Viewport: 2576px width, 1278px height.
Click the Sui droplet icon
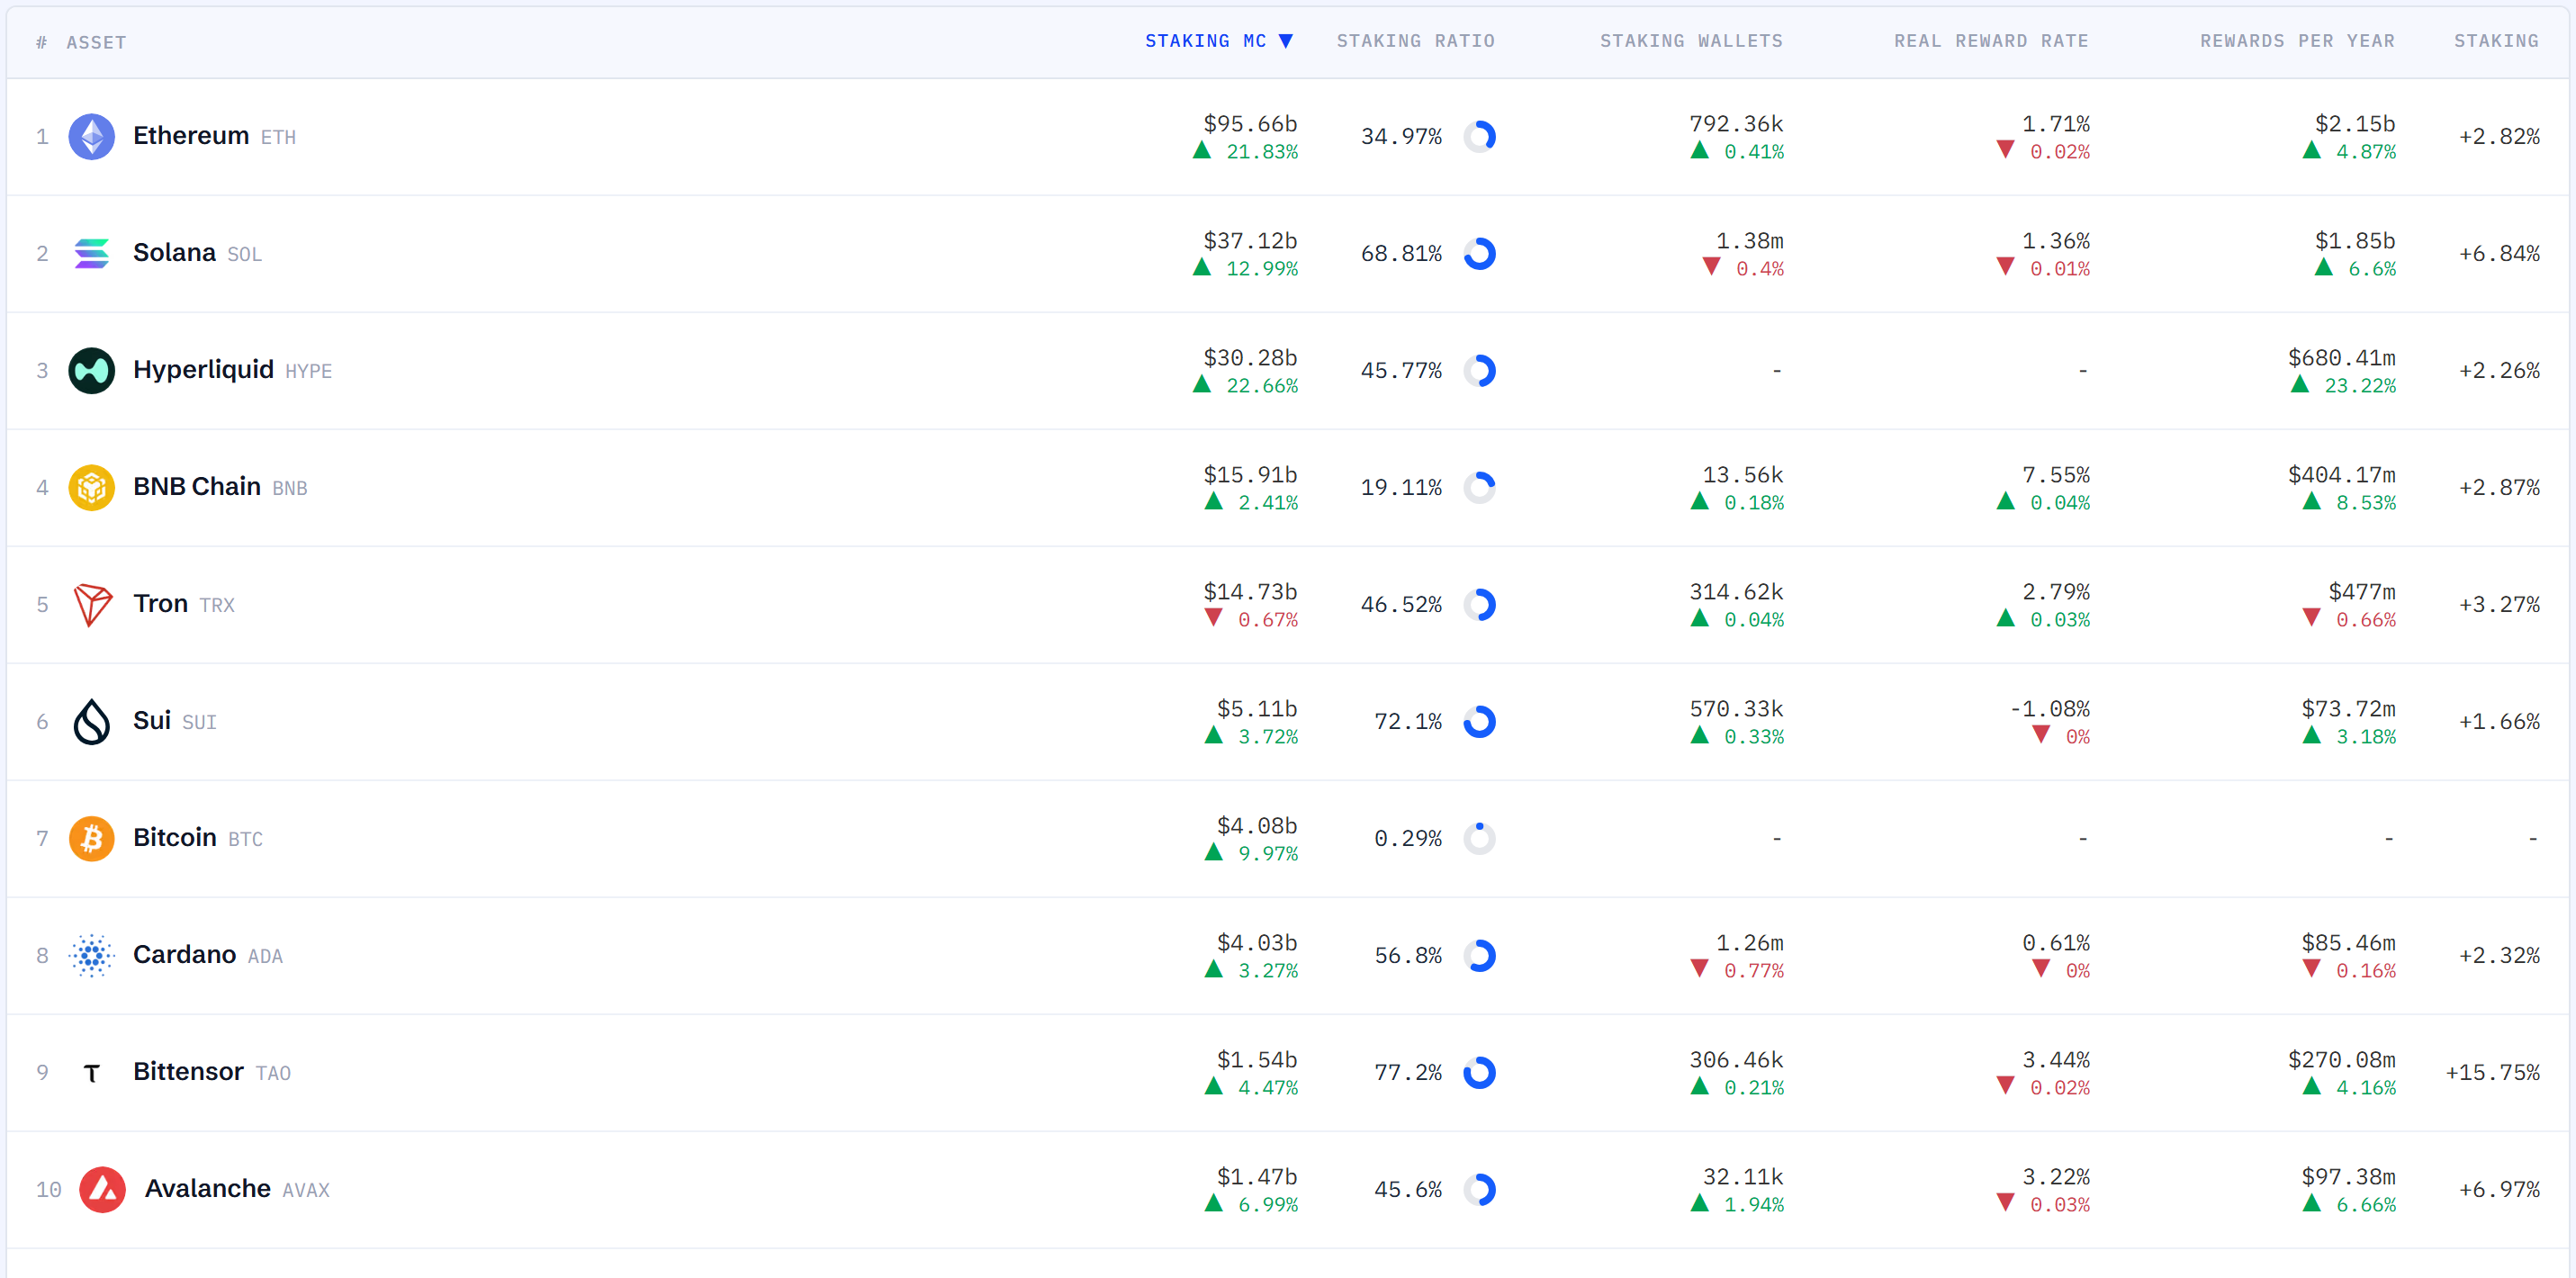coord(91,721)
